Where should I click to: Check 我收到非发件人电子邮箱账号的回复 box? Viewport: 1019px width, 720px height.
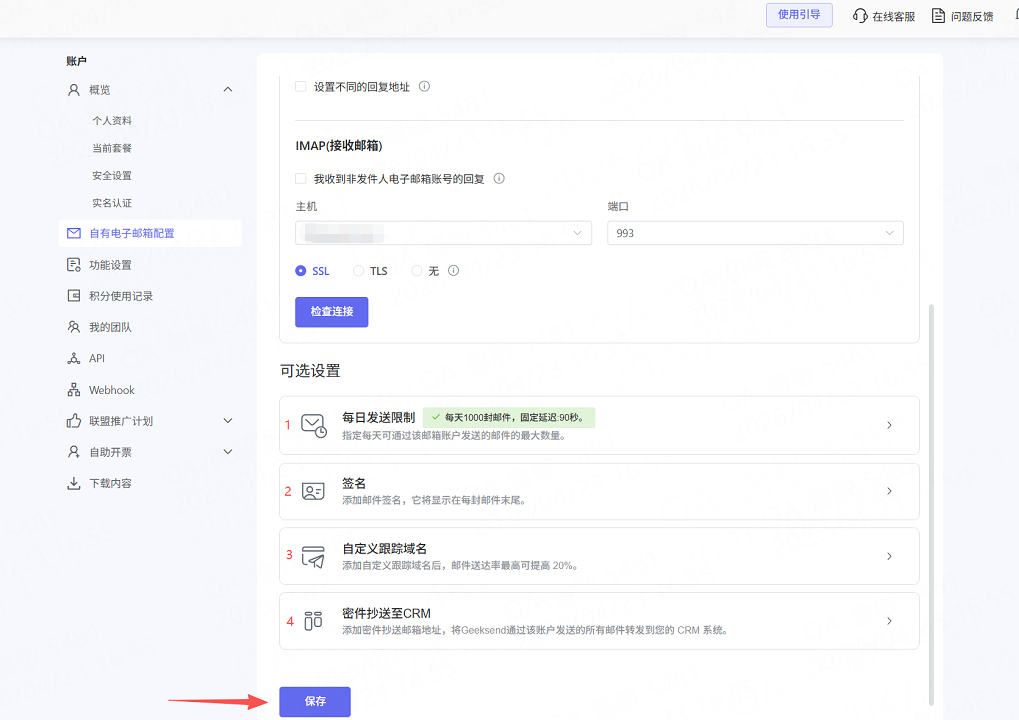click(300, 179)
